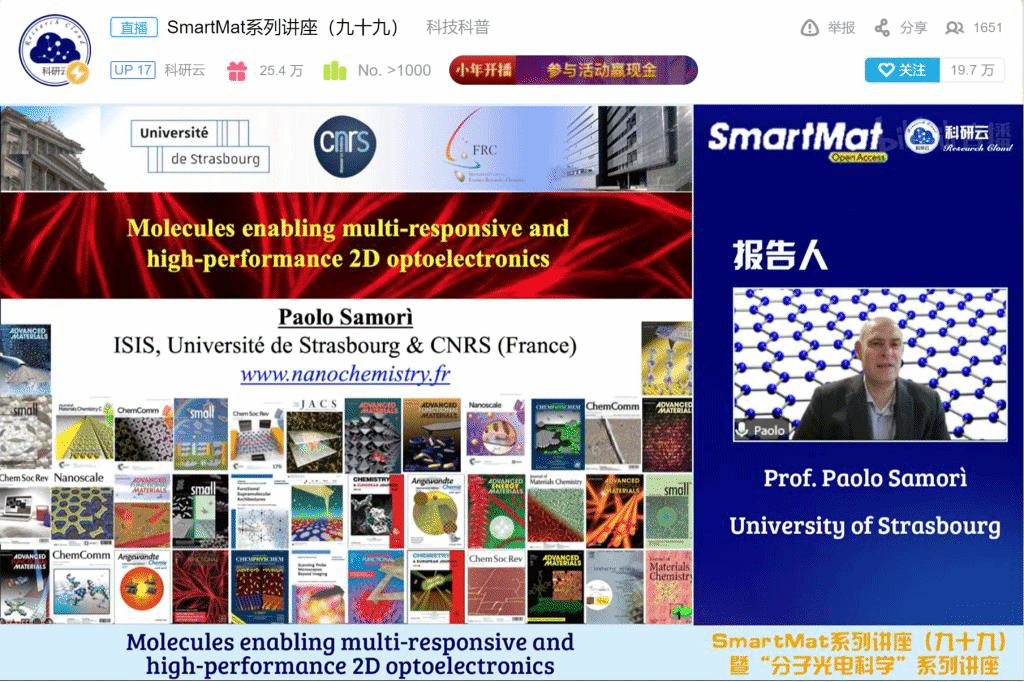Click the heart icon on 关注 button
The height and width of the screenshot is (682, 1024).
click(886, 70)
